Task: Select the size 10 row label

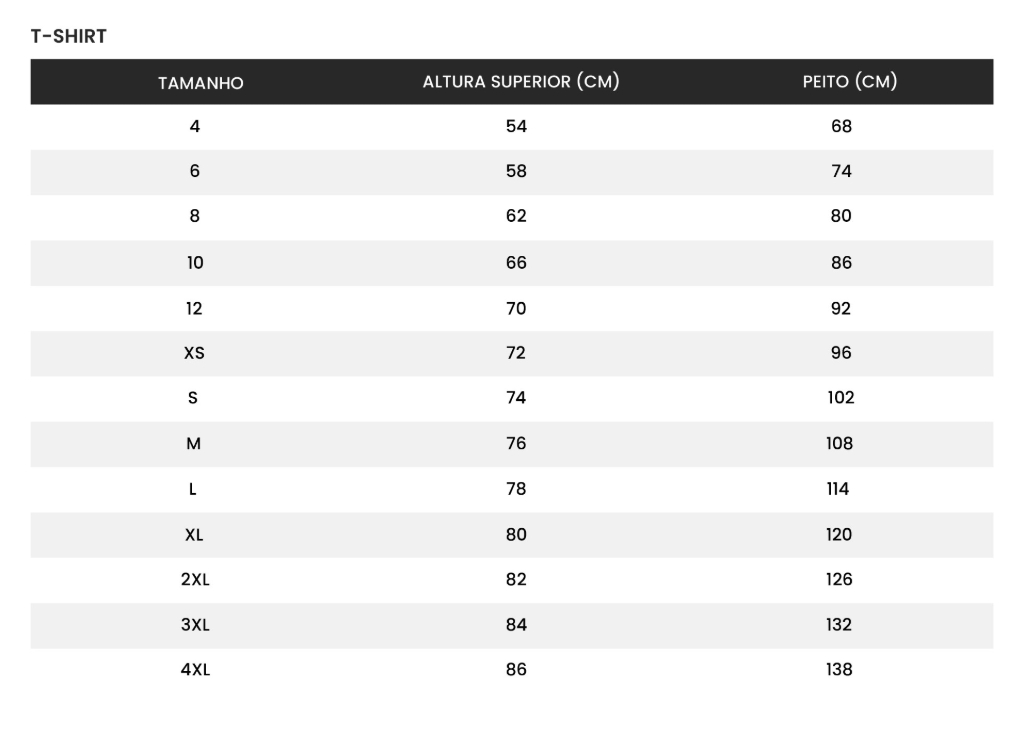Action: [195, 263]
